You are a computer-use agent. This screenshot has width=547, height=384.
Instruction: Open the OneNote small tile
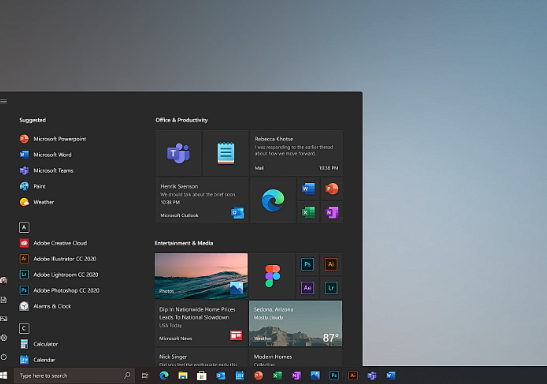click(331, 212)
